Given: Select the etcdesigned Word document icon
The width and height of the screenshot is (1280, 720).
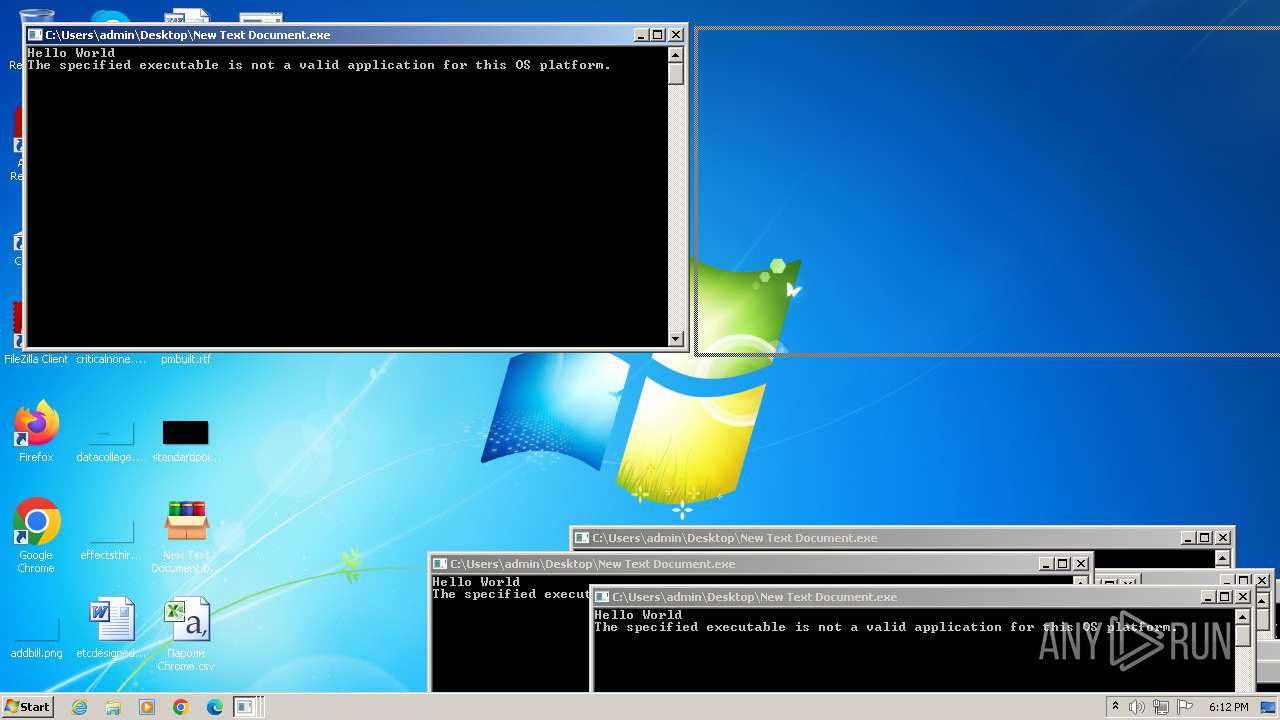Looking at the screenshot, I should [x=111, y=620].
